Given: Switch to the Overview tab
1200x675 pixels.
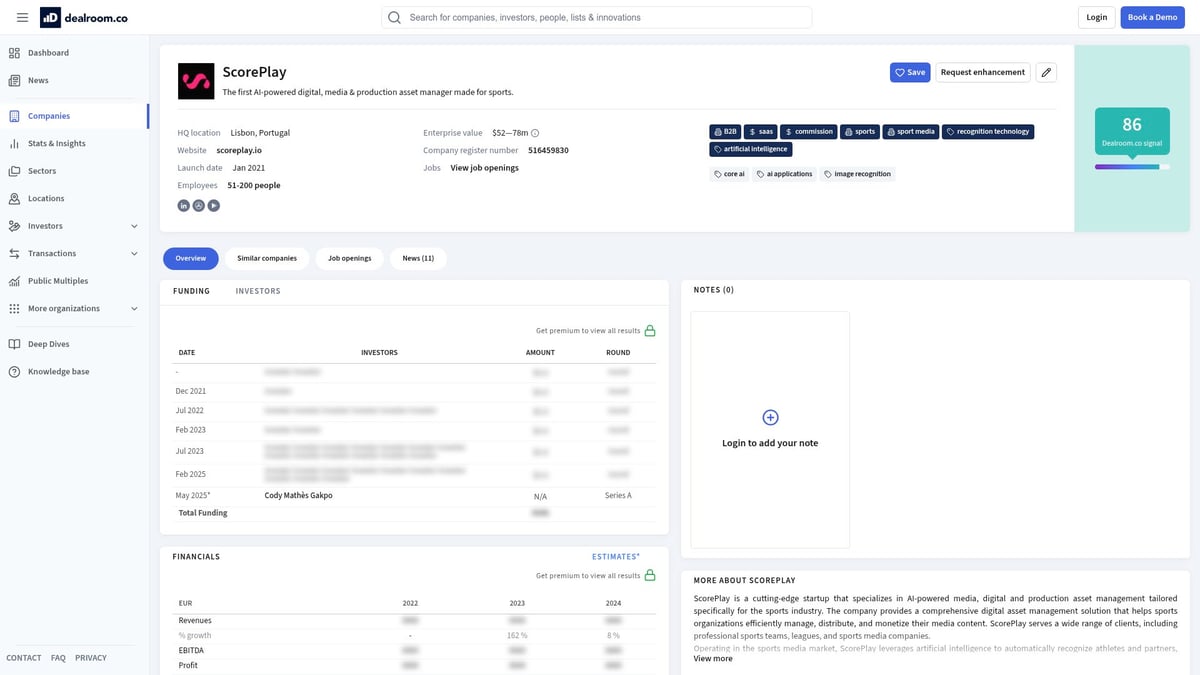Looking at the screenshot, I should pos(191,258).
